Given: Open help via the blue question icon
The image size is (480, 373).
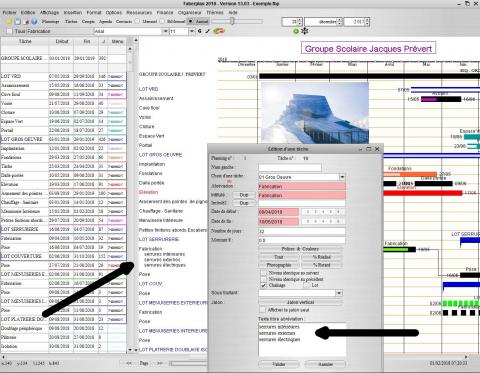Looking at the screenshot, I should coord(34,22).
